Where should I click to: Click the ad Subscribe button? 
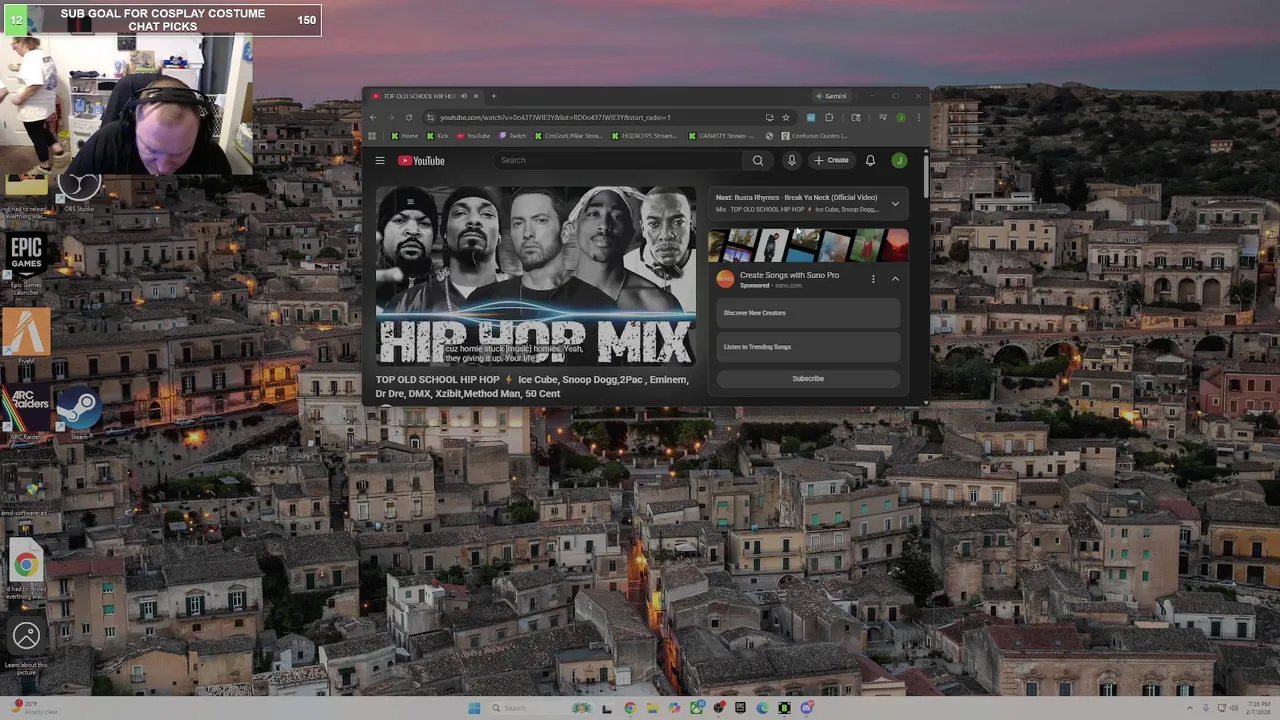808,378
